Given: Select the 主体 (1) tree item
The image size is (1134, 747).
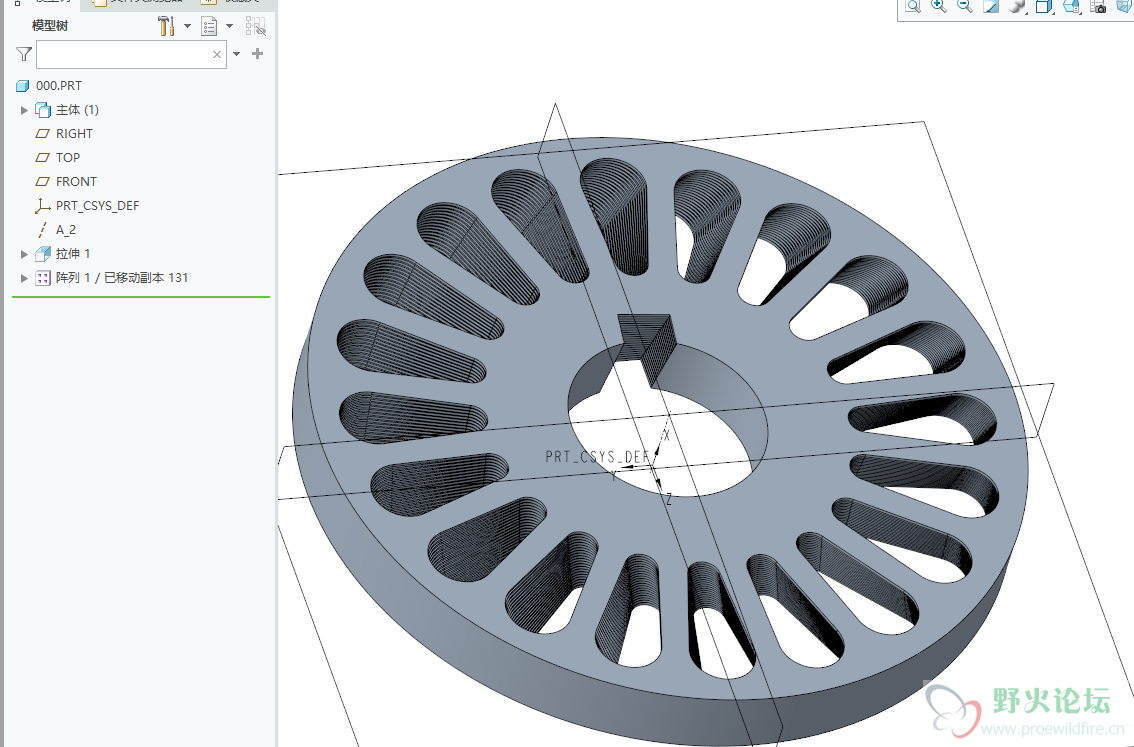Looking at the screenshot, I should tap(77, 110).
